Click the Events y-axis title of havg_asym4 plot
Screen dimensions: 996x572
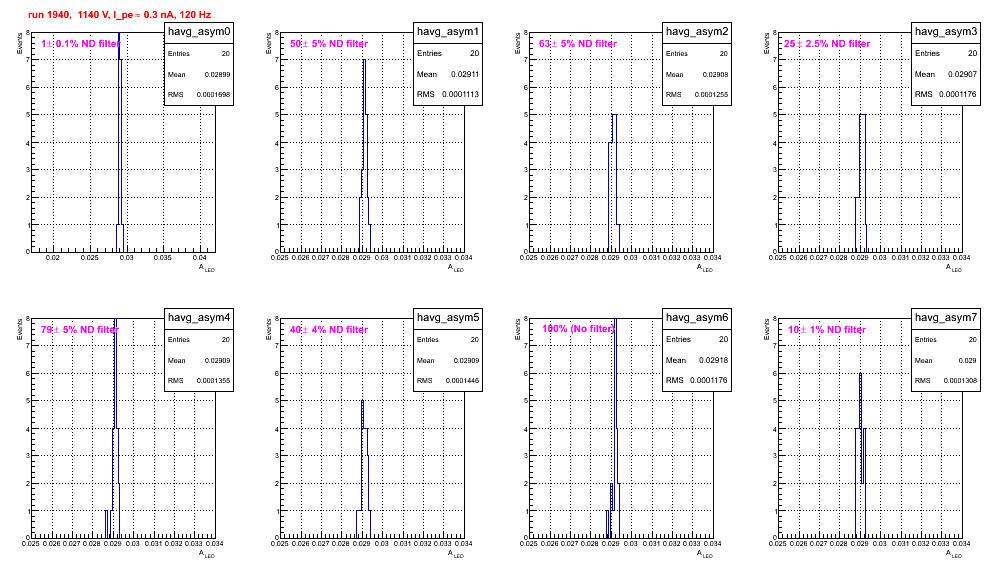pyautogui.click(x=20, y=330)
